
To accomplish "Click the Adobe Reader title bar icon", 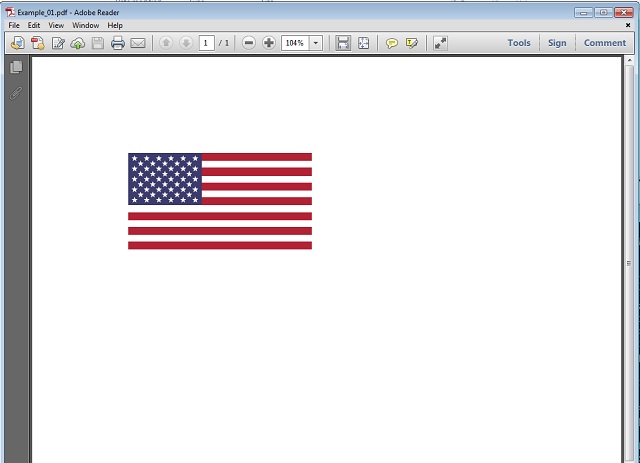I will click(10, 12).
